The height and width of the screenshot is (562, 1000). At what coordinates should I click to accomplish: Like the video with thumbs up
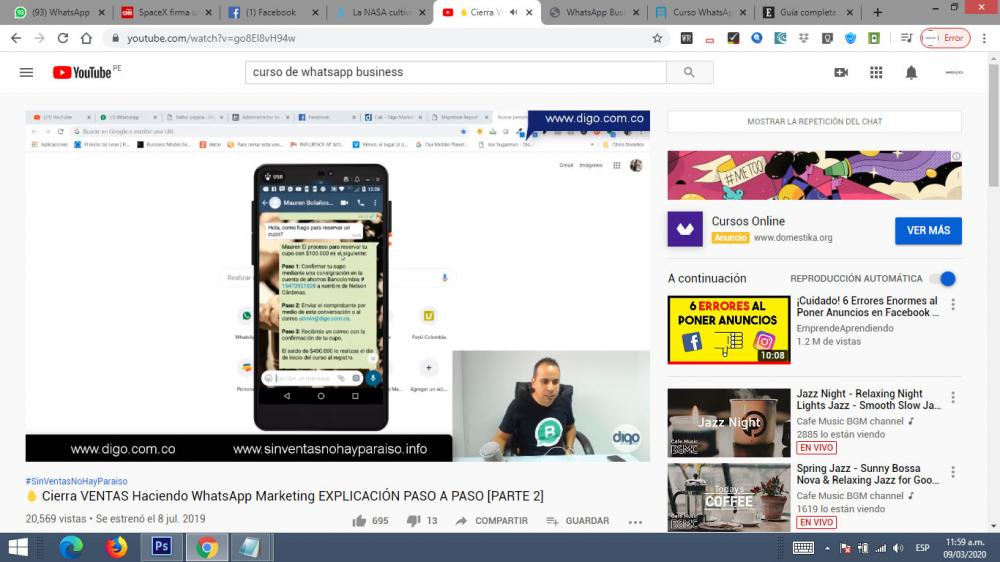359,521
